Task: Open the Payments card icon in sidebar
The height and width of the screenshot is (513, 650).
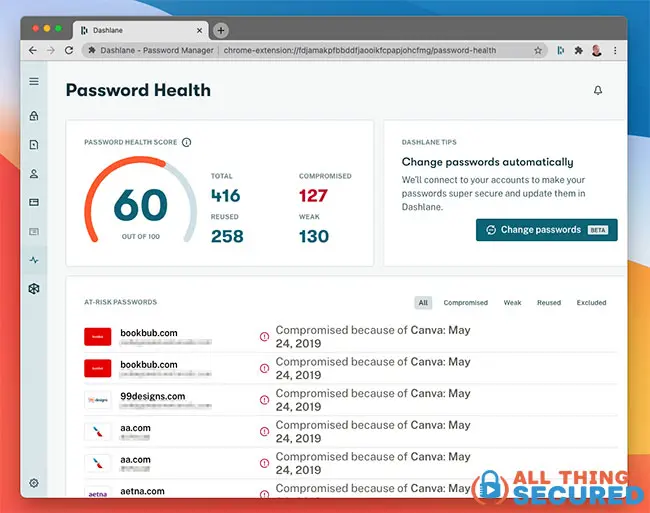Action: click(34, 202)
